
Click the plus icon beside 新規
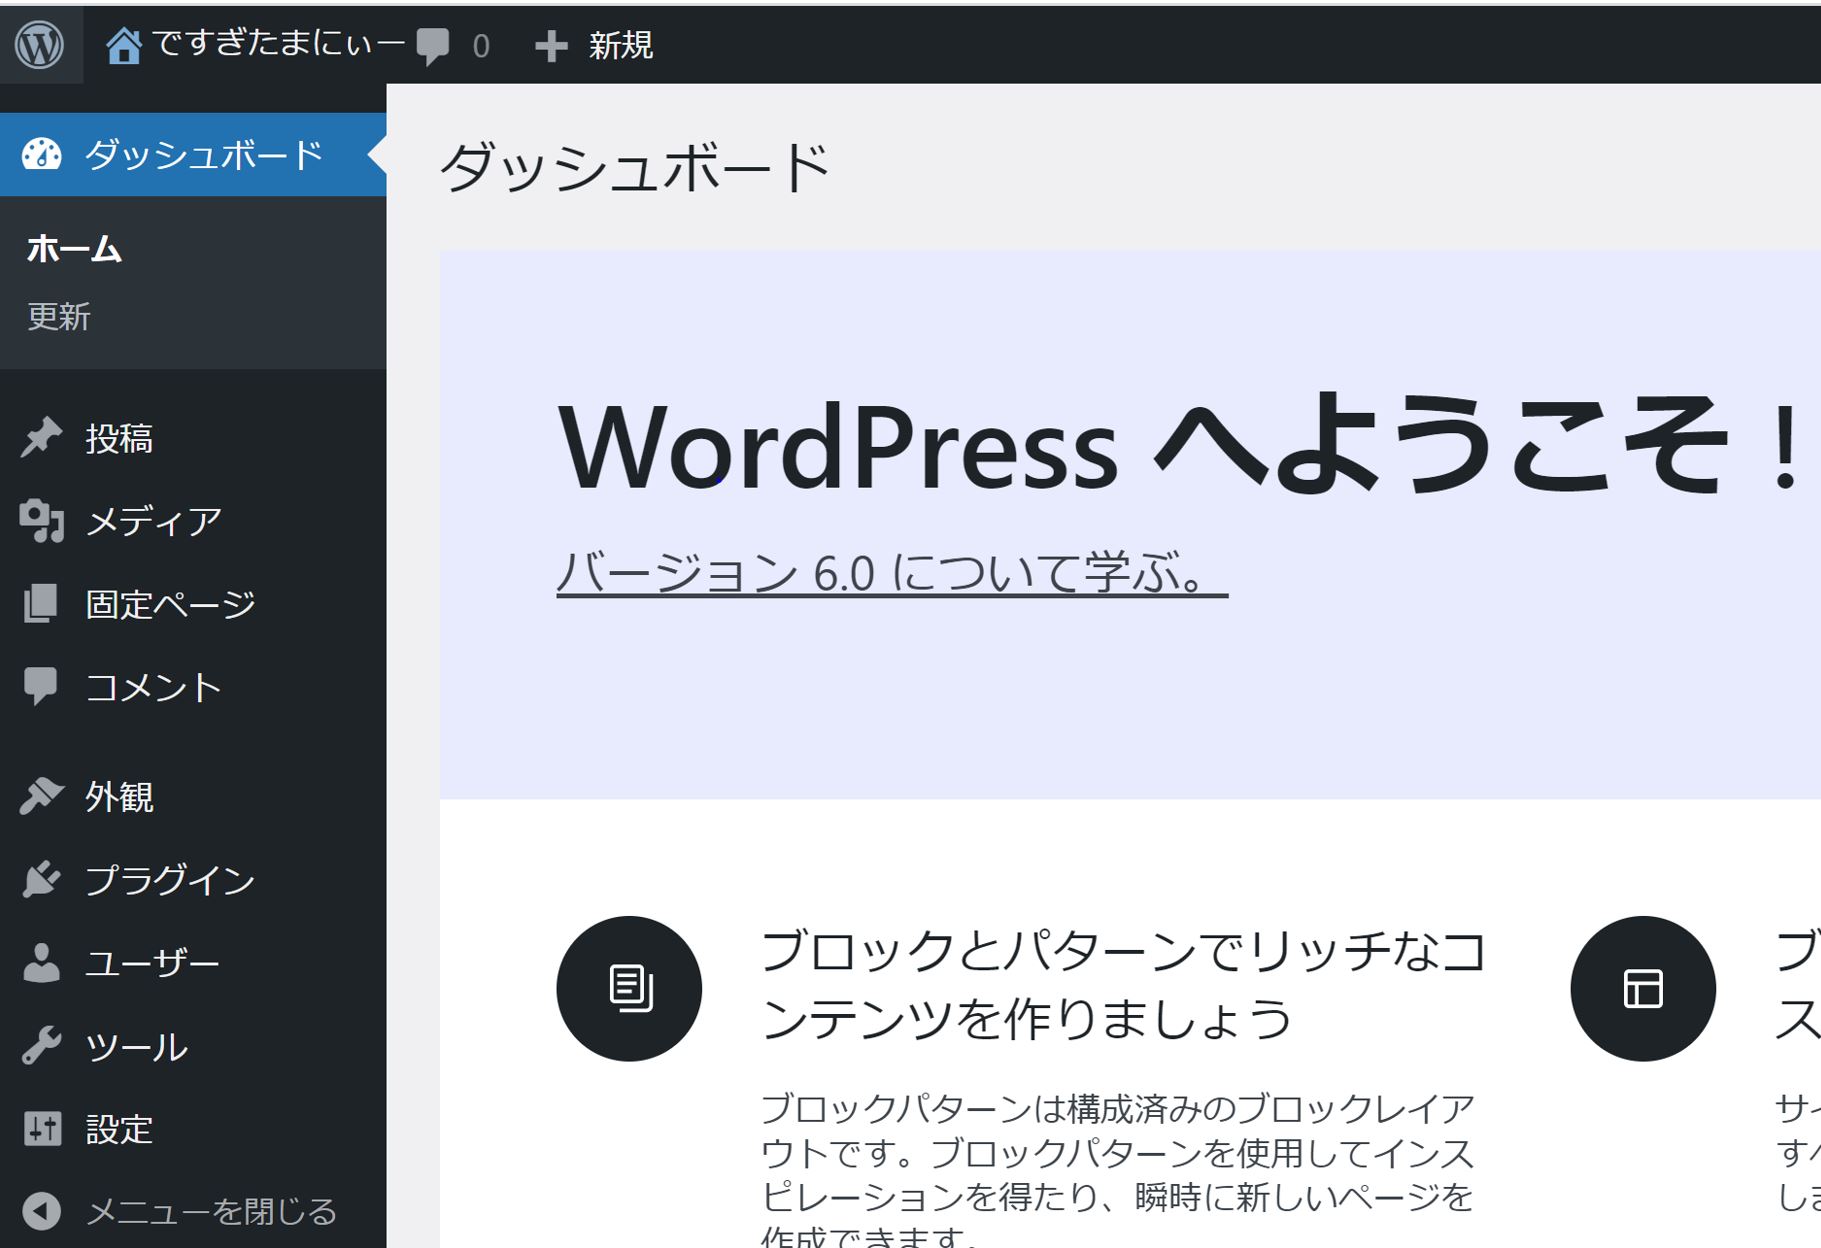click(x=551, y=46)
